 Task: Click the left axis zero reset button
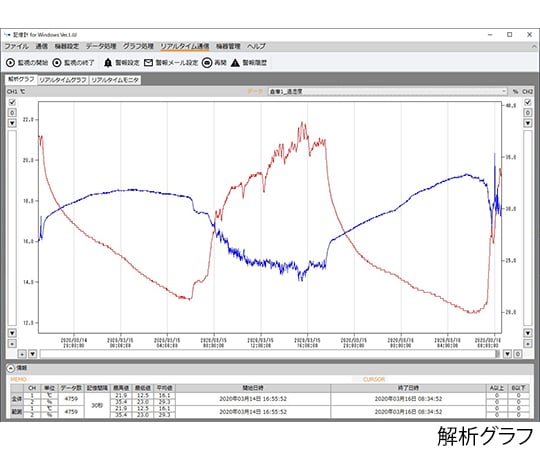(12, 113)
